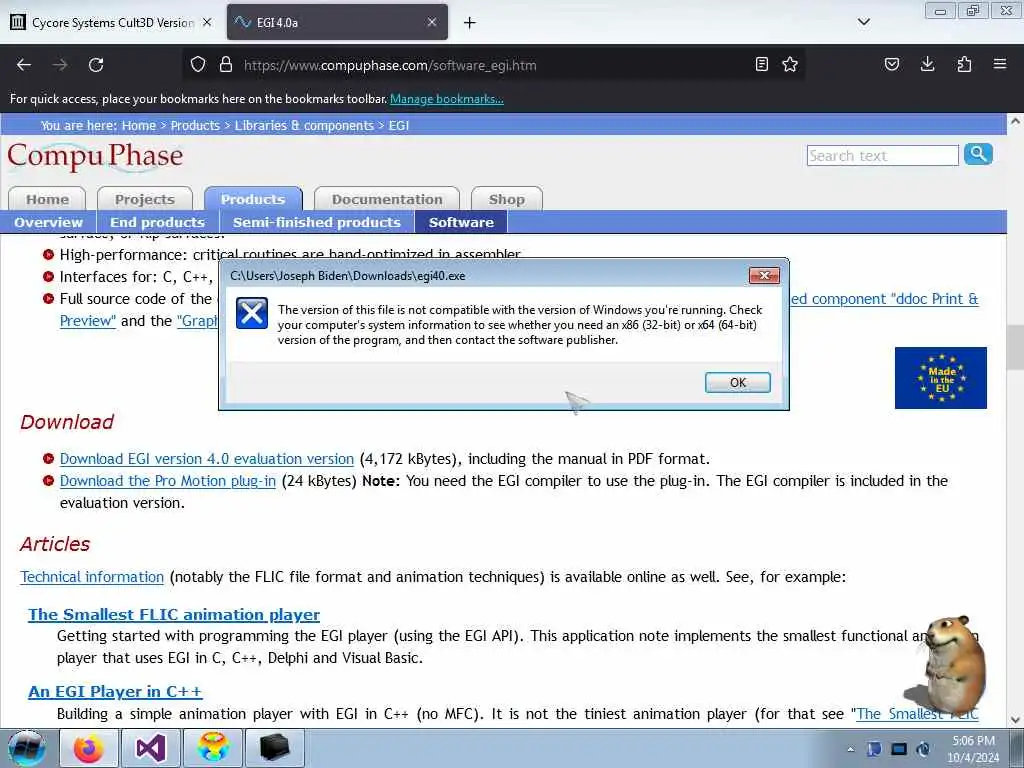The width and height of the screenshot is (1024, 768).
Task: Open a new browser tab
Action: click(470, 23)
